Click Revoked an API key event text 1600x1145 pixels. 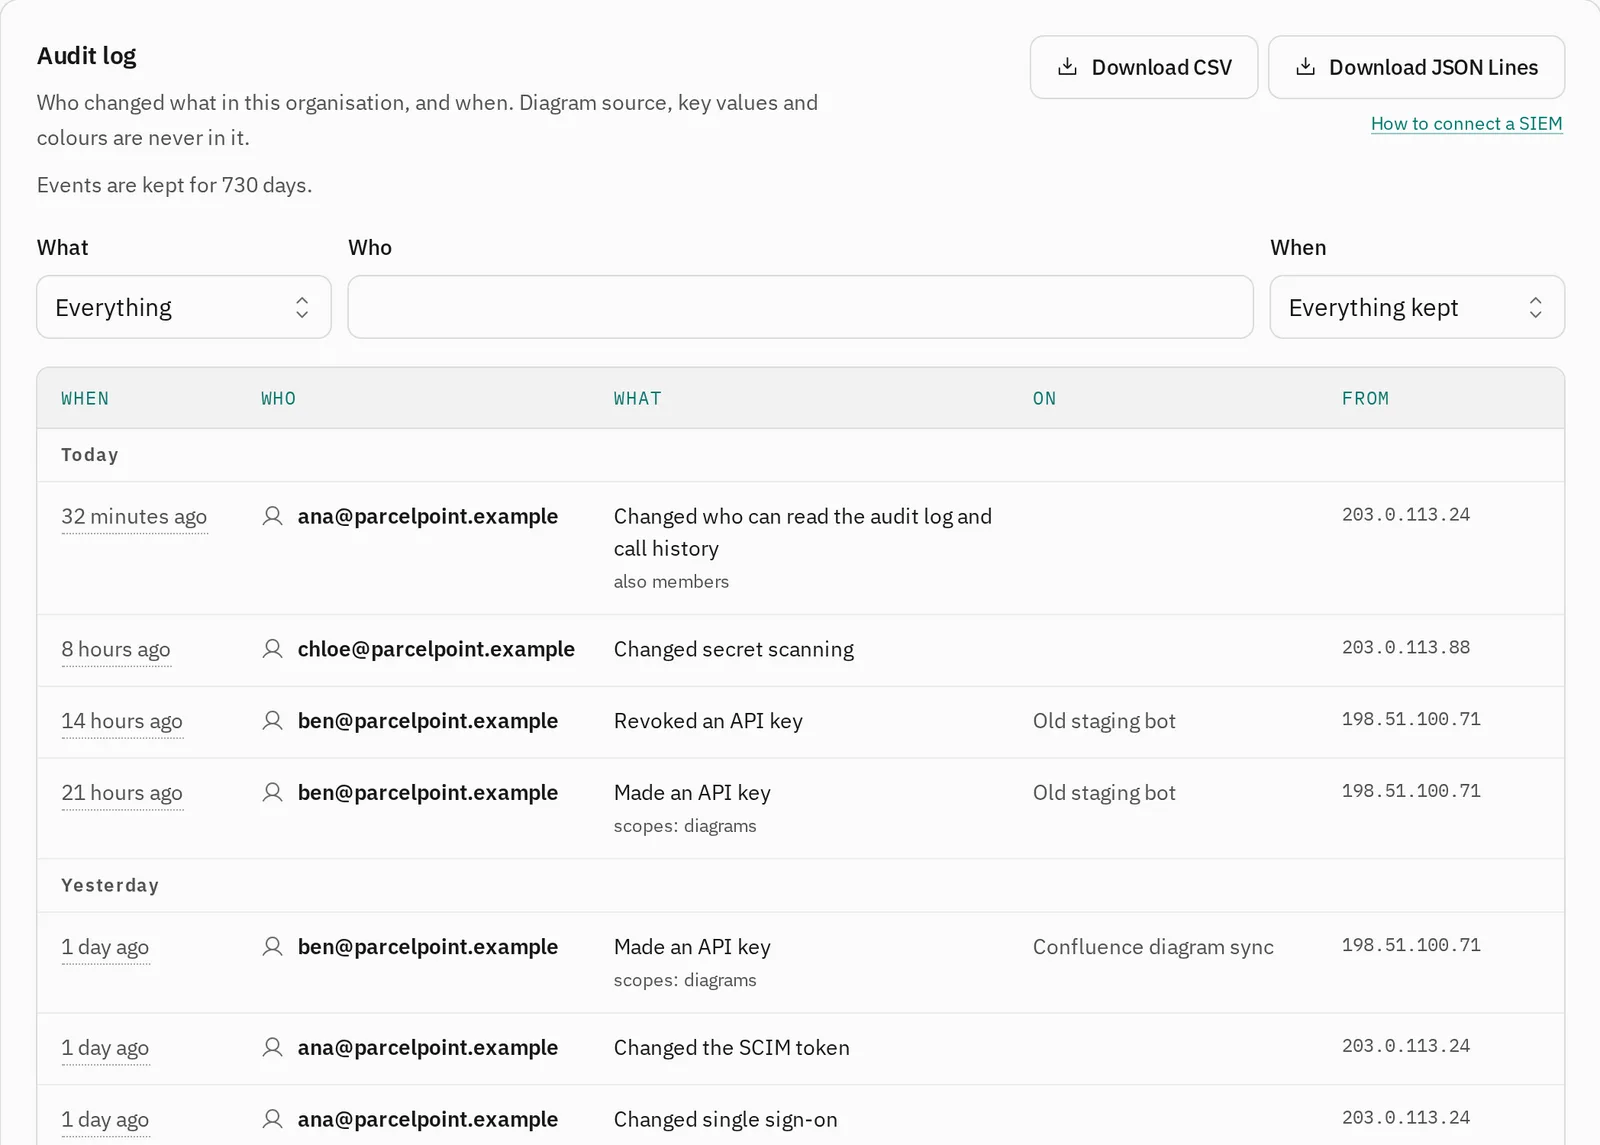click(x=708, y=721)
